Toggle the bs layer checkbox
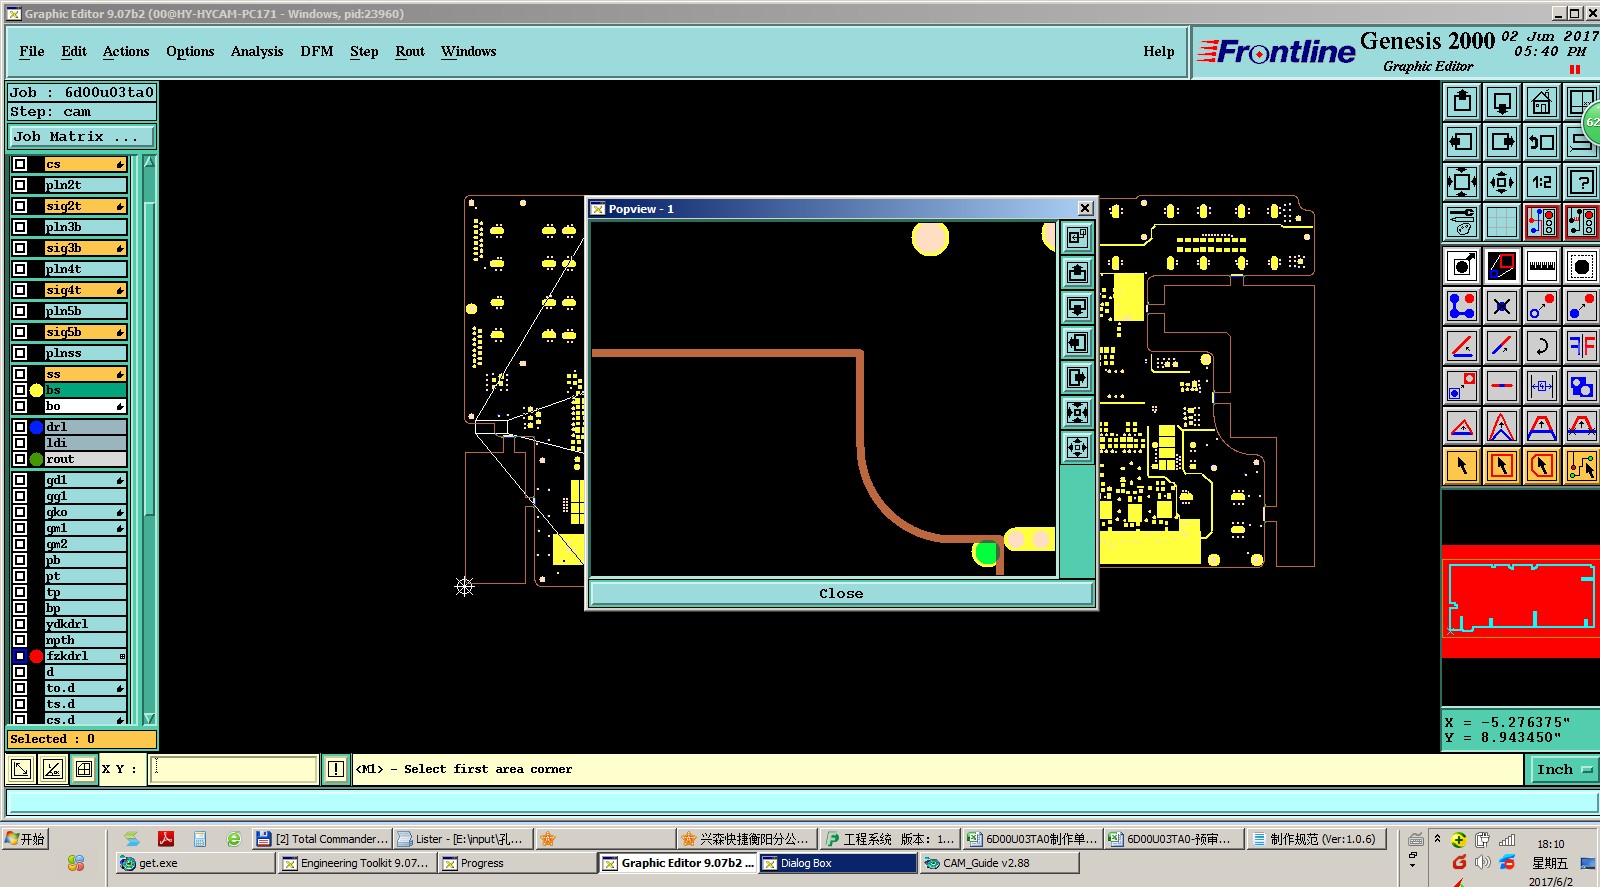The height and width of the screenshot is (887, 1600). click(20, 390)
